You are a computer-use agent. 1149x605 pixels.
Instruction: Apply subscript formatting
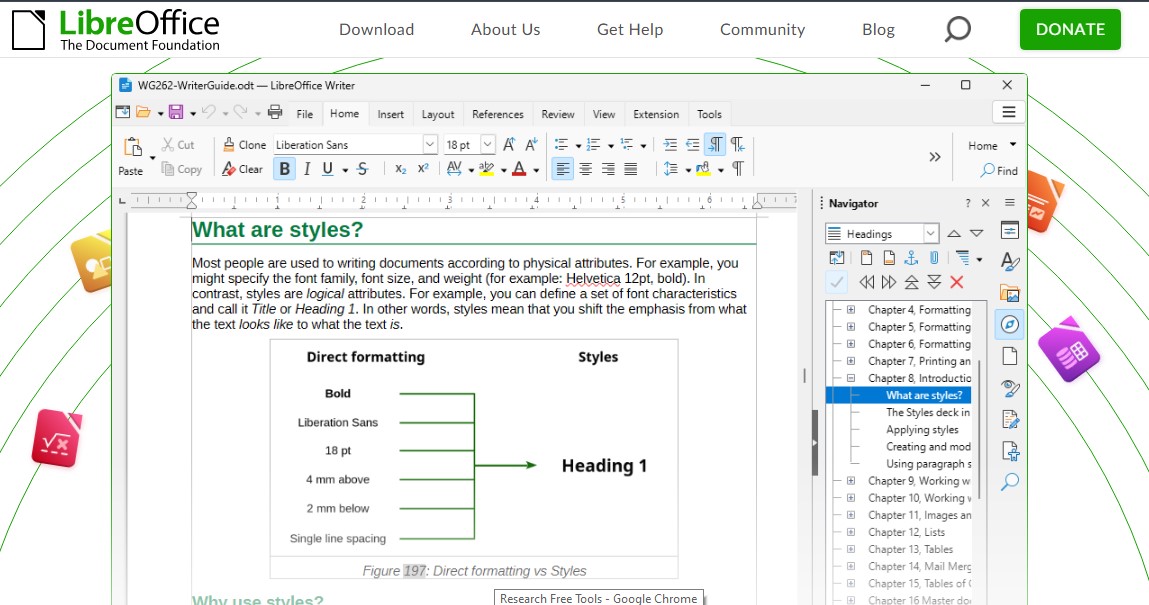tap(400, 169)
